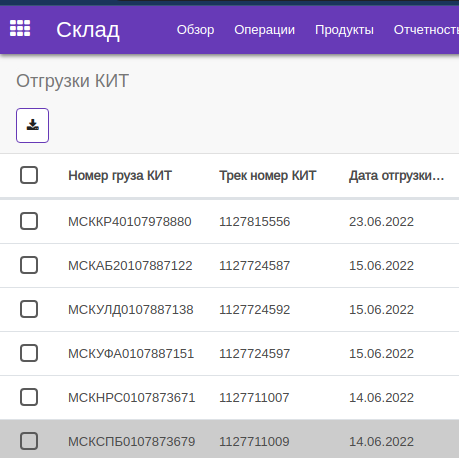Tick the checkbox for МСКУФА0107887151

[29, 353]
